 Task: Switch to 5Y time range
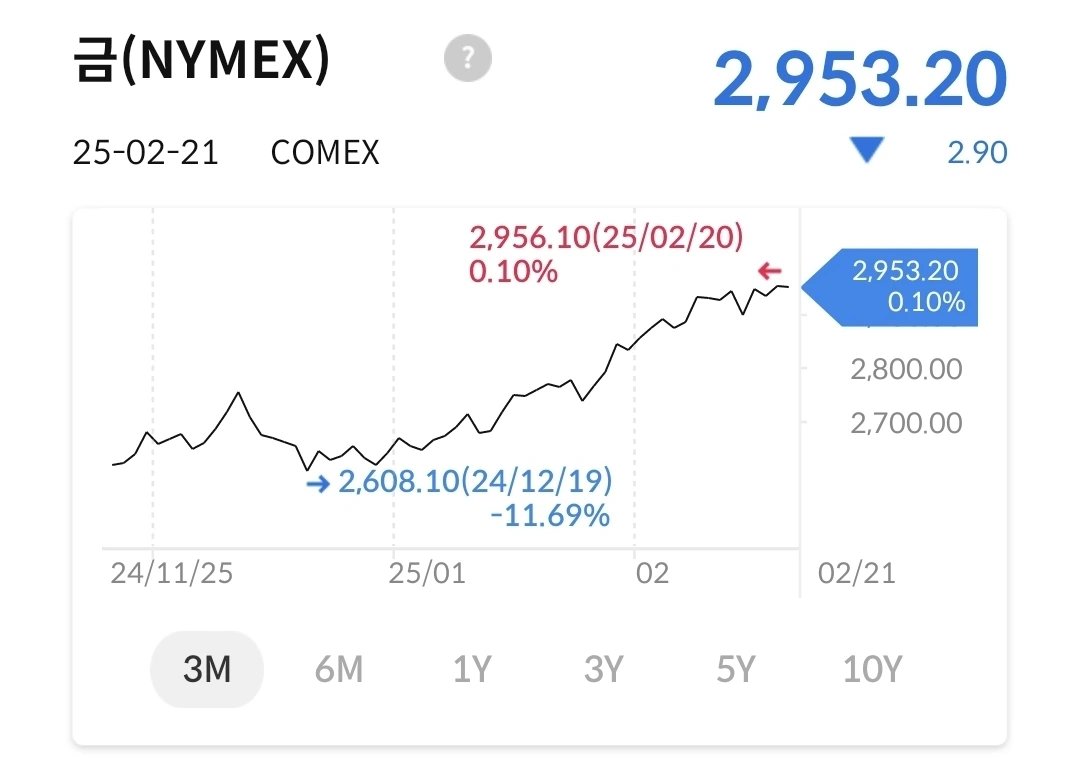736,669
